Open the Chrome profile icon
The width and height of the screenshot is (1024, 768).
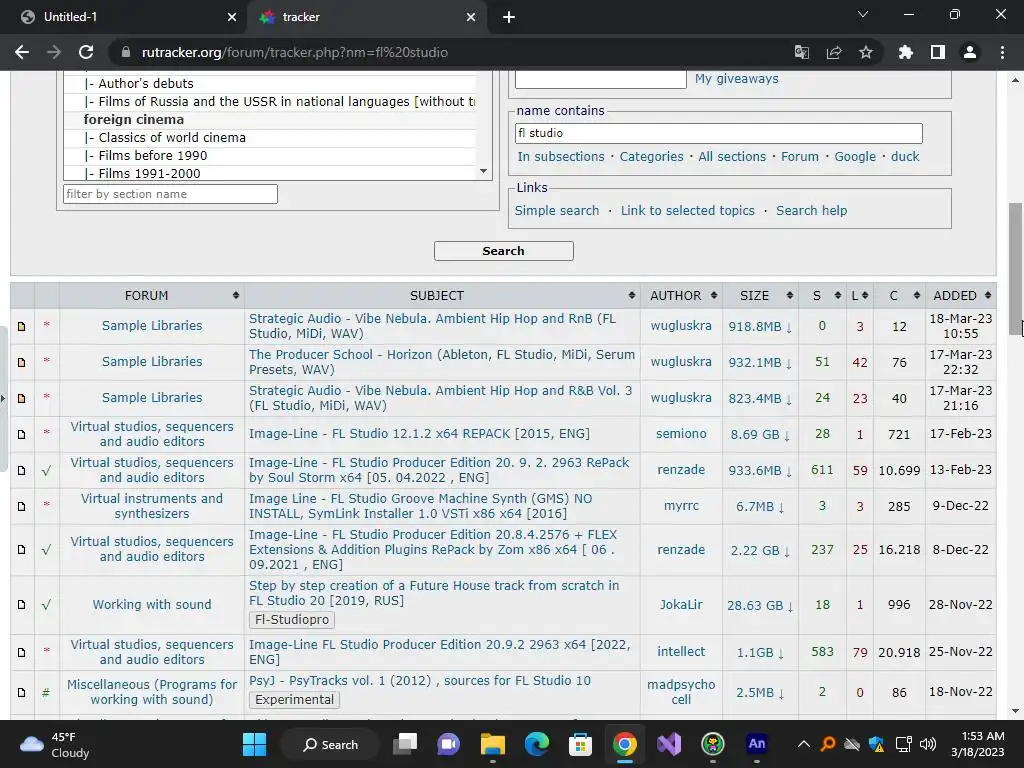pyautogui.click(x=970, y=52)
